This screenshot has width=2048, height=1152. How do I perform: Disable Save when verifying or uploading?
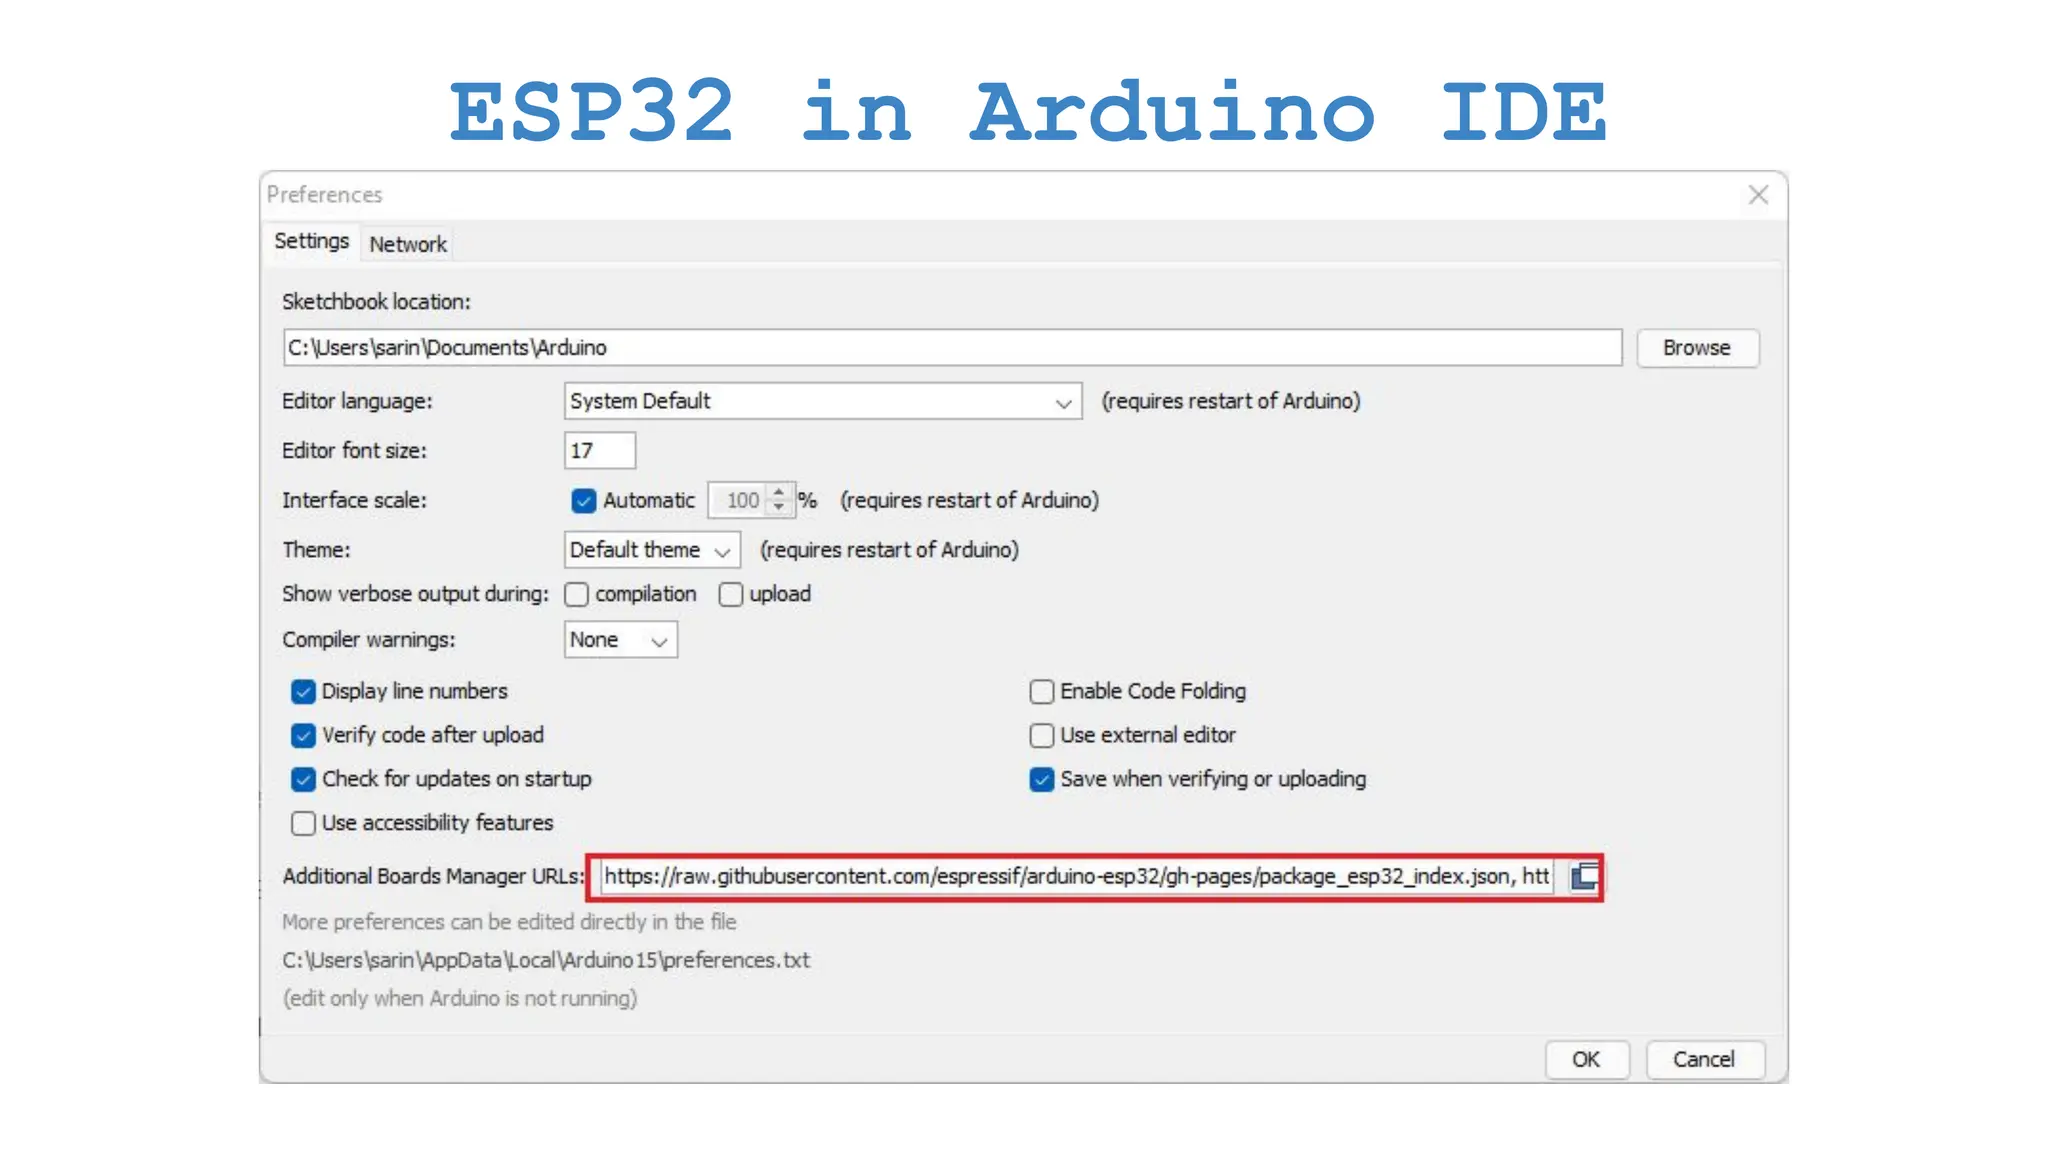[1041, 779]
